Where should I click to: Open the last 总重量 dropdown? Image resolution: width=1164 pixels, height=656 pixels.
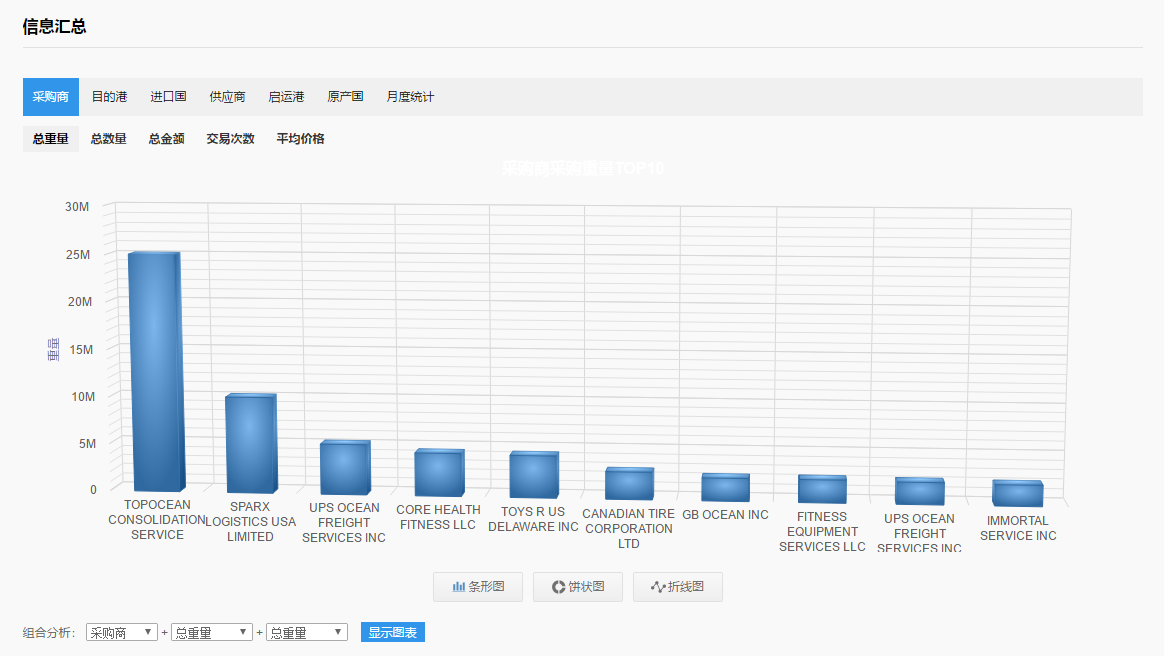click(307, 632)
